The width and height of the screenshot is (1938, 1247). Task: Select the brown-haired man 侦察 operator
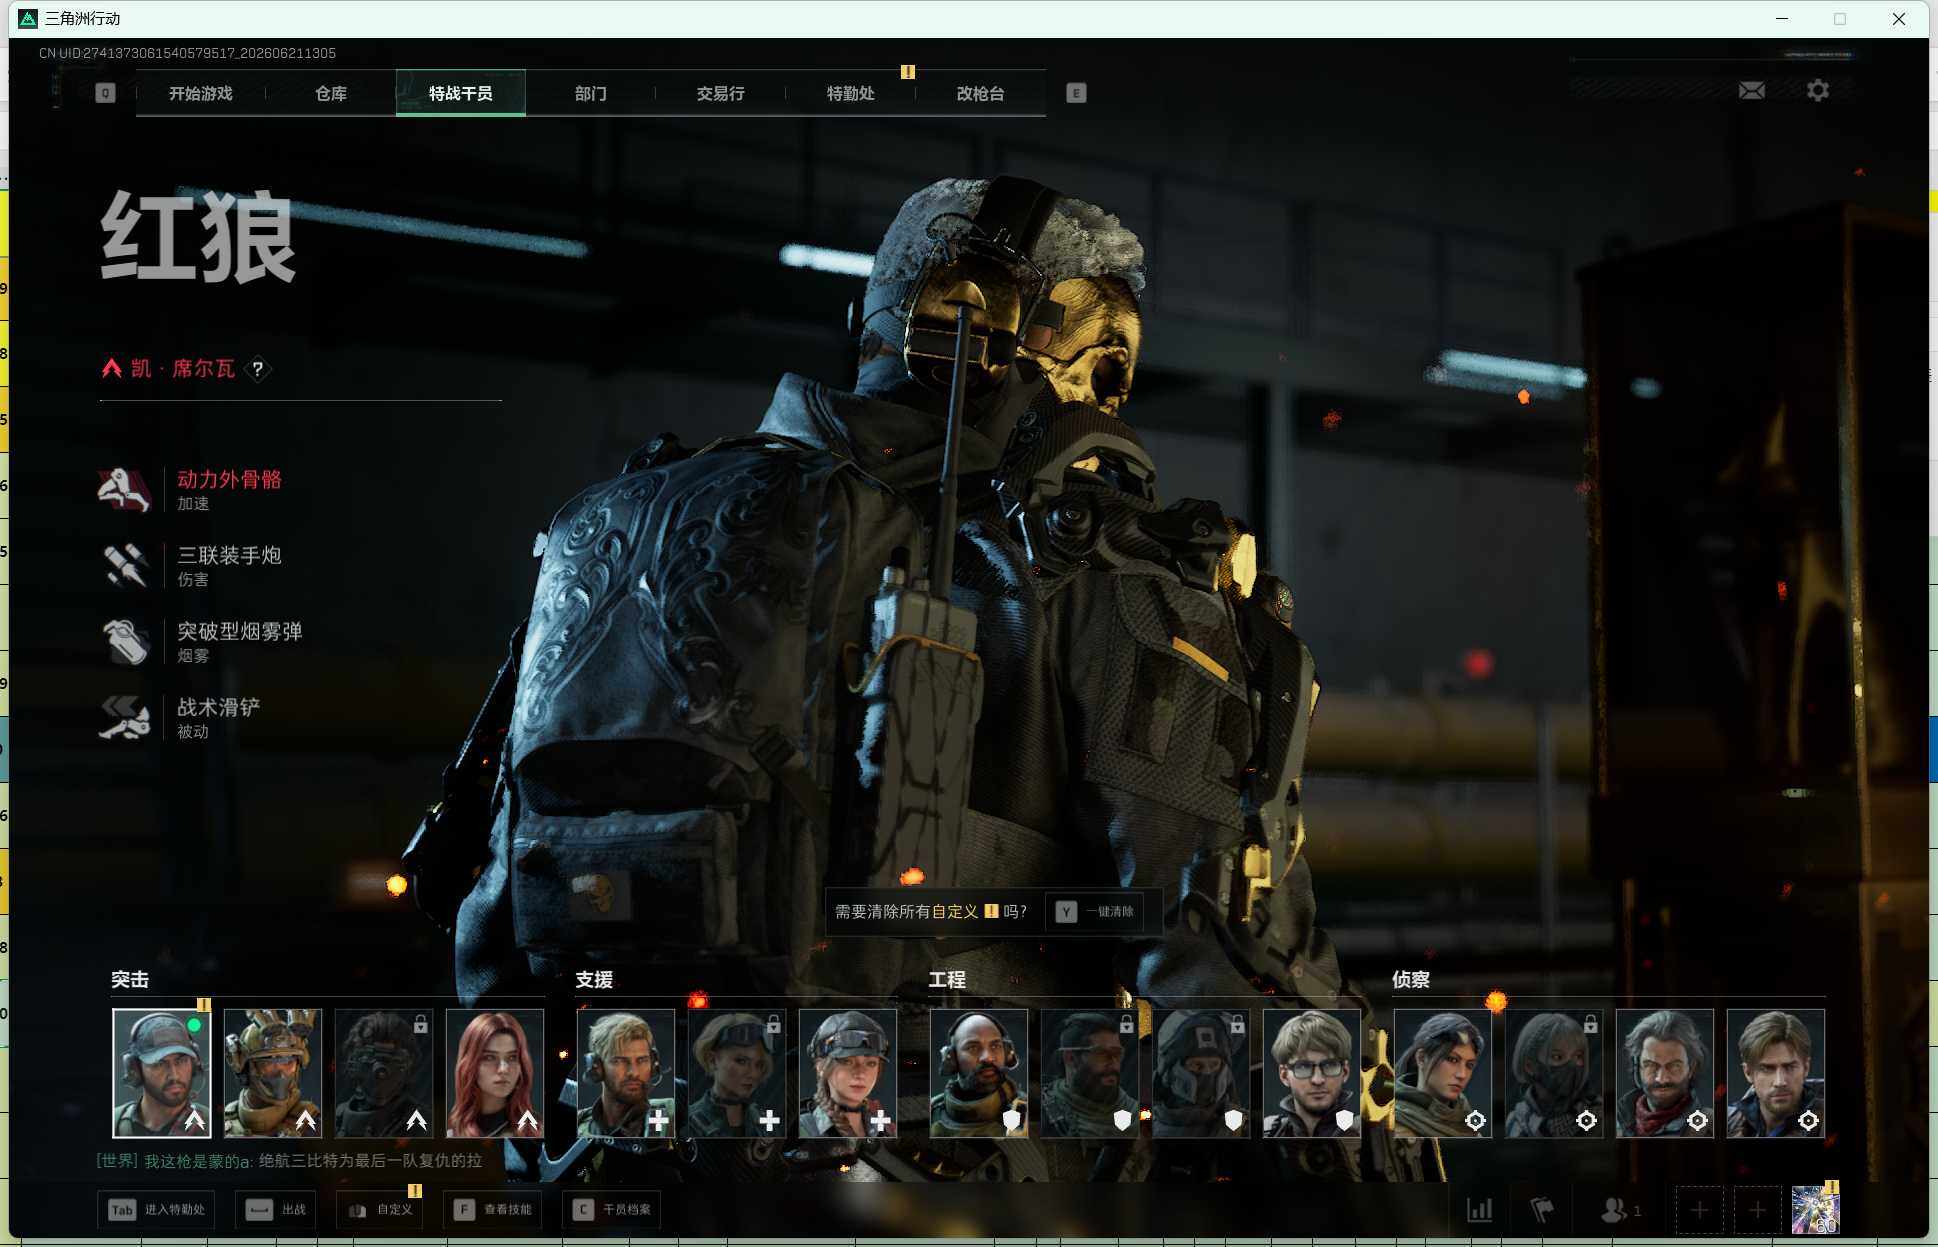1776,1073
